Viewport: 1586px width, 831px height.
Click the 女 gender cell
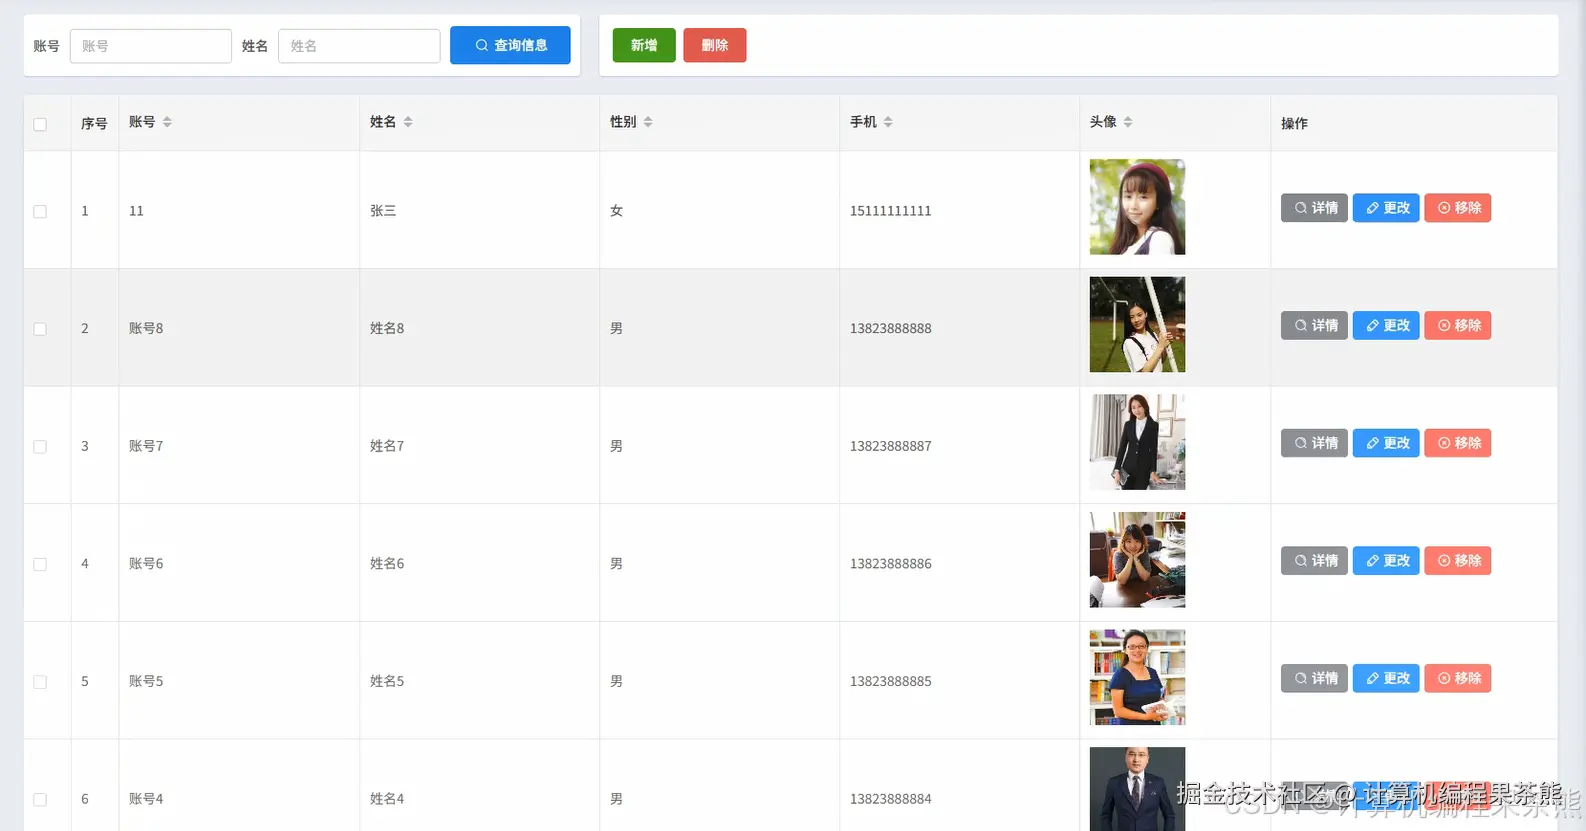pos(617,211)
